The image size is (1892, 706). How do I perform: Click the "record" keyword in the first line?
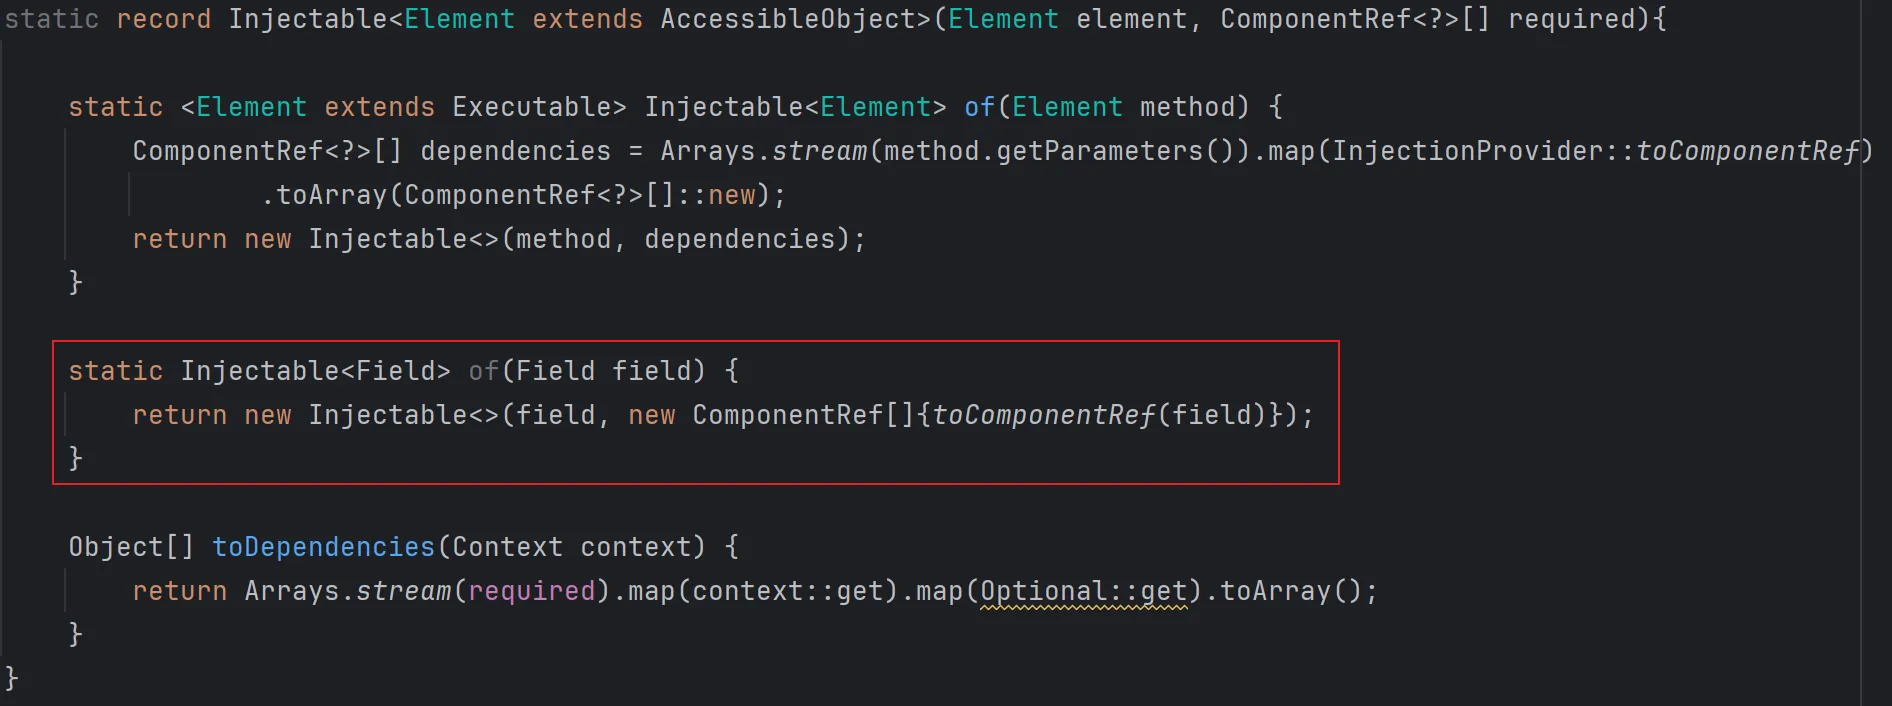tap(163, 19)
